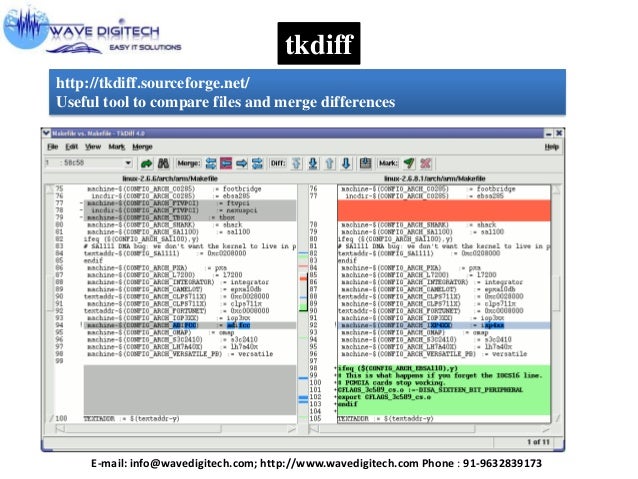Viewport: 638px width, 479px height.
Task: Select the right-arrow merge choice icon
Action: click(x=242, y=164)
